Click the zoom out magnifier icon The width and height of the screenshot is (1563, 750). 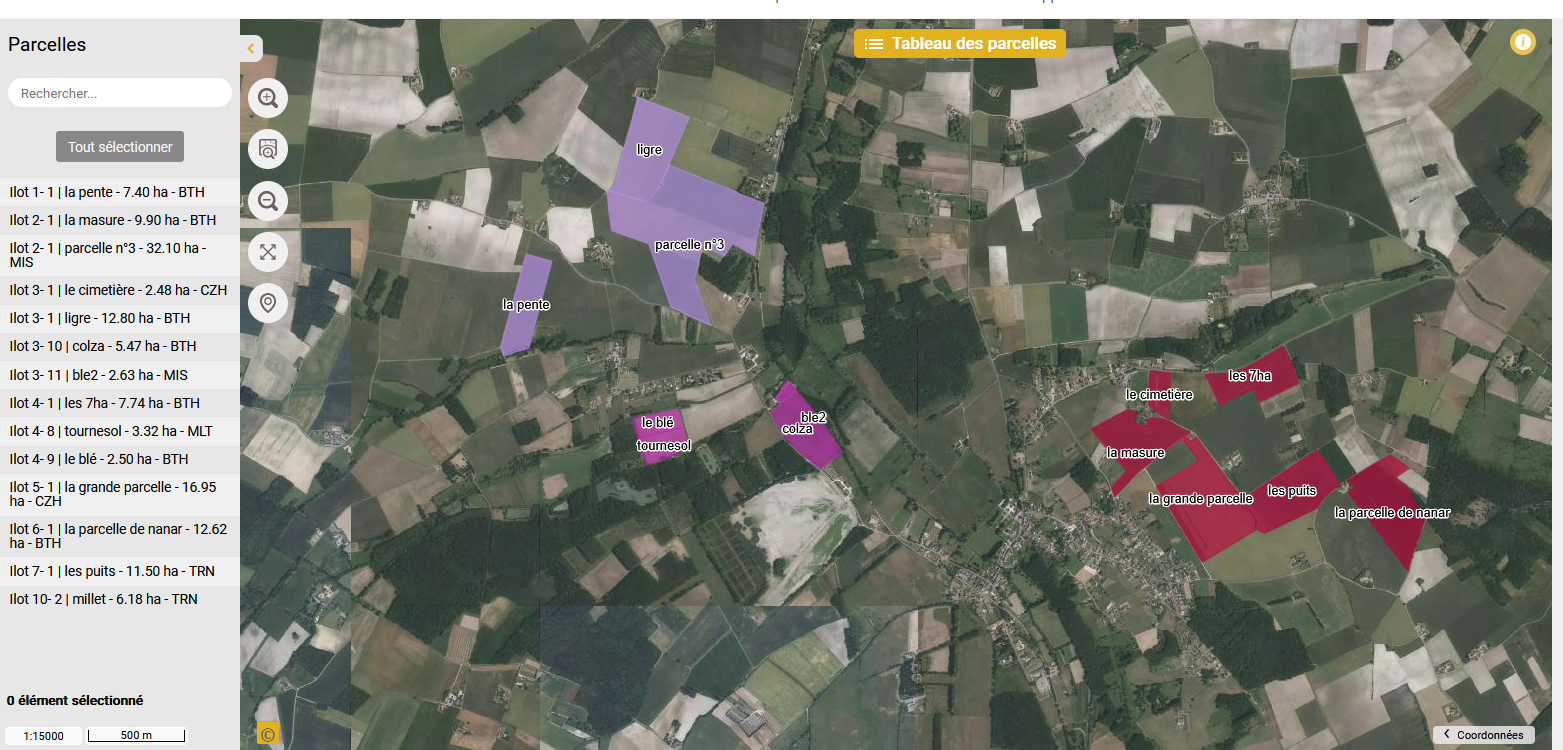click(268, 201)
